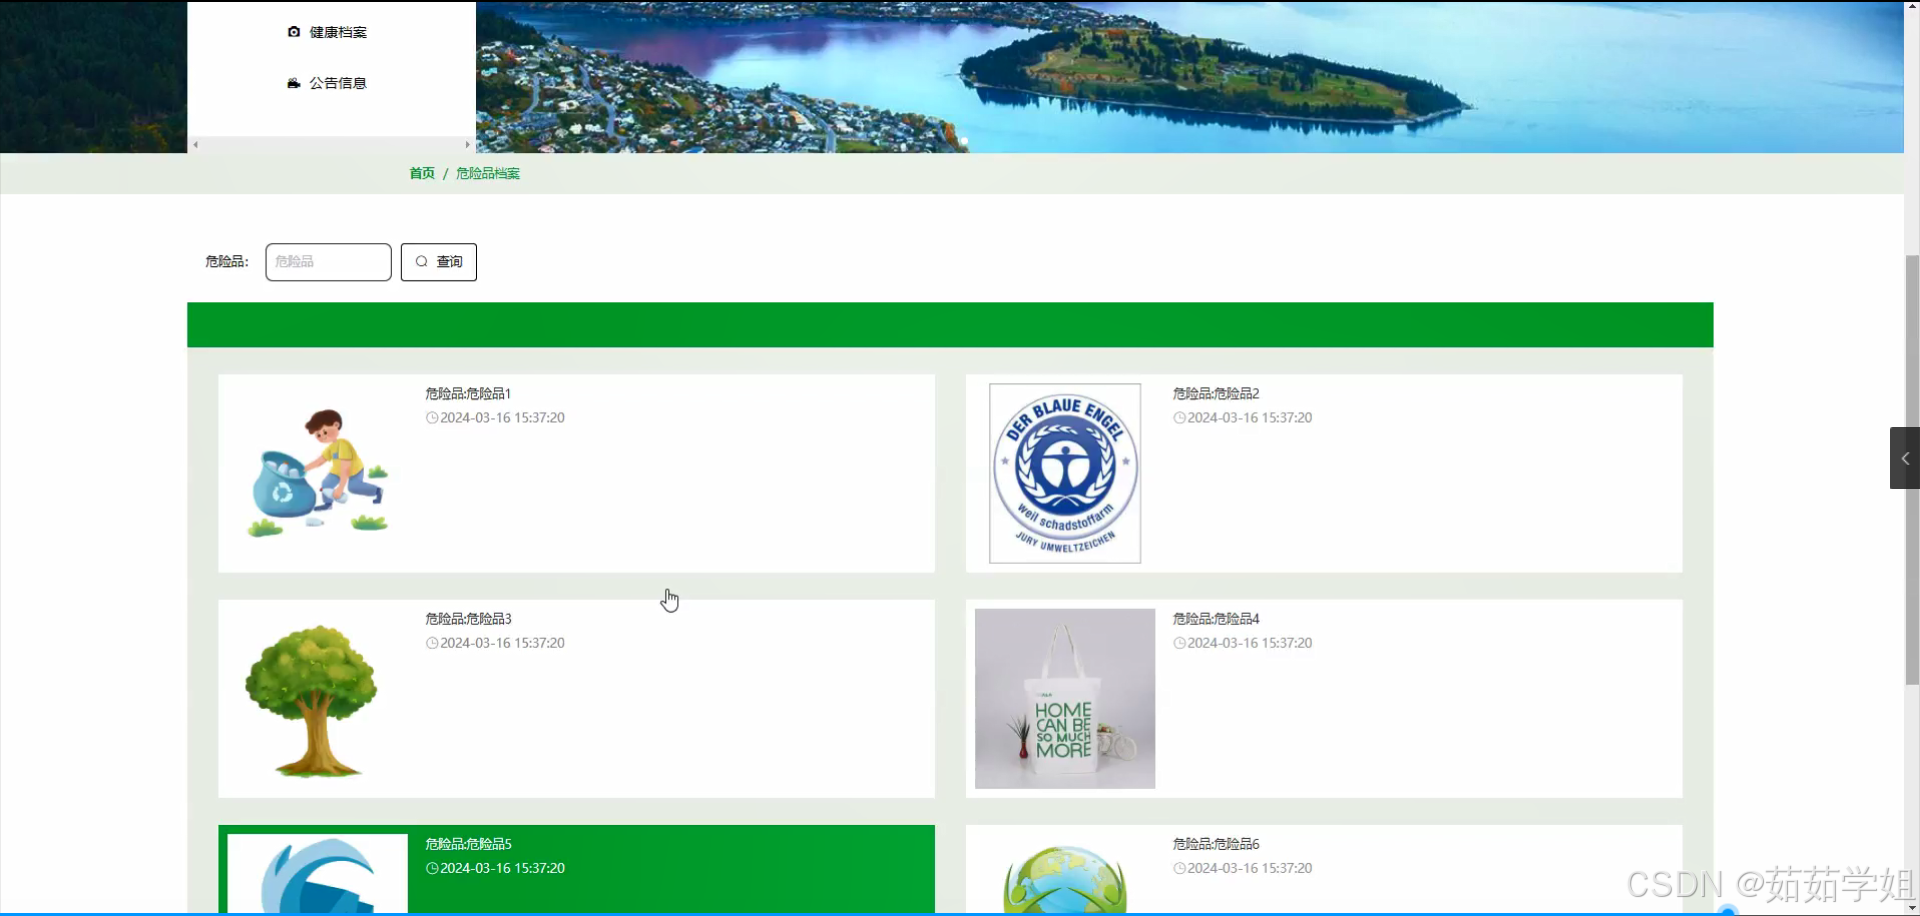Click the magnifier icon in 查询 button
Screen dimensions: 1920x916
click(x=422, y=262)
